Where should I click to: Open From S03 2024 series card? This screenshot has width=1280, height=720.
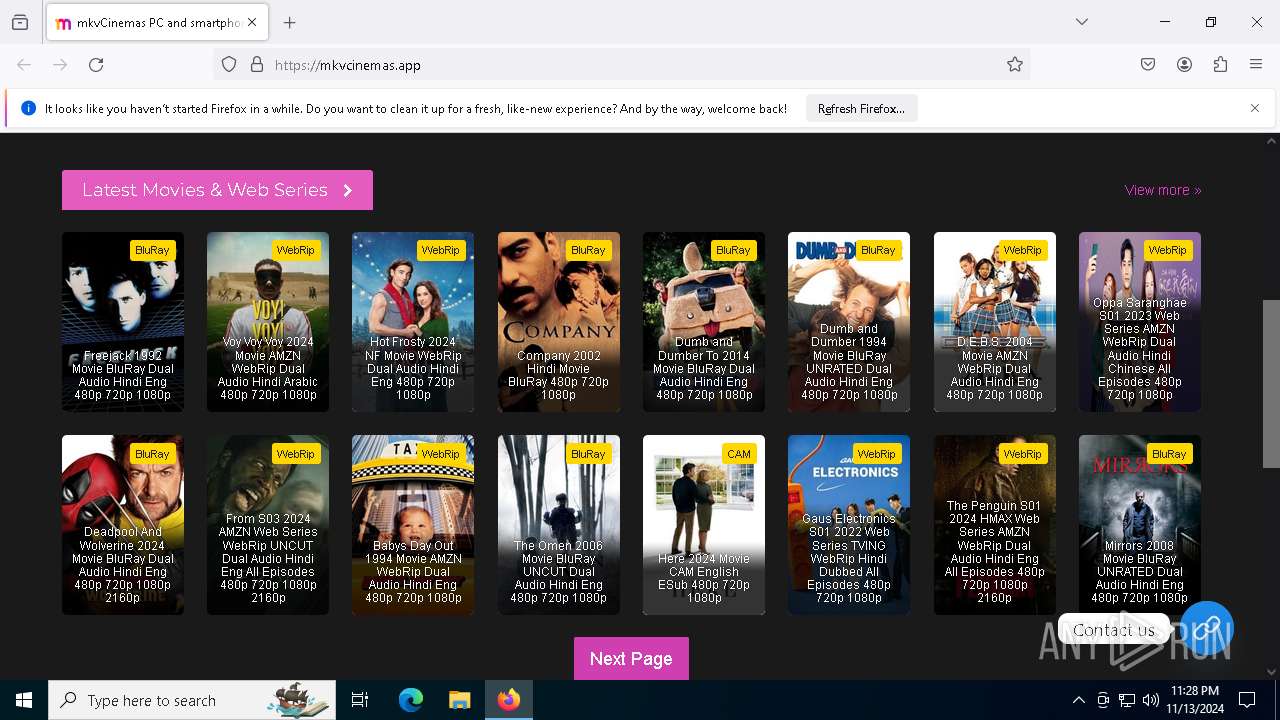(x=268, y=525)
